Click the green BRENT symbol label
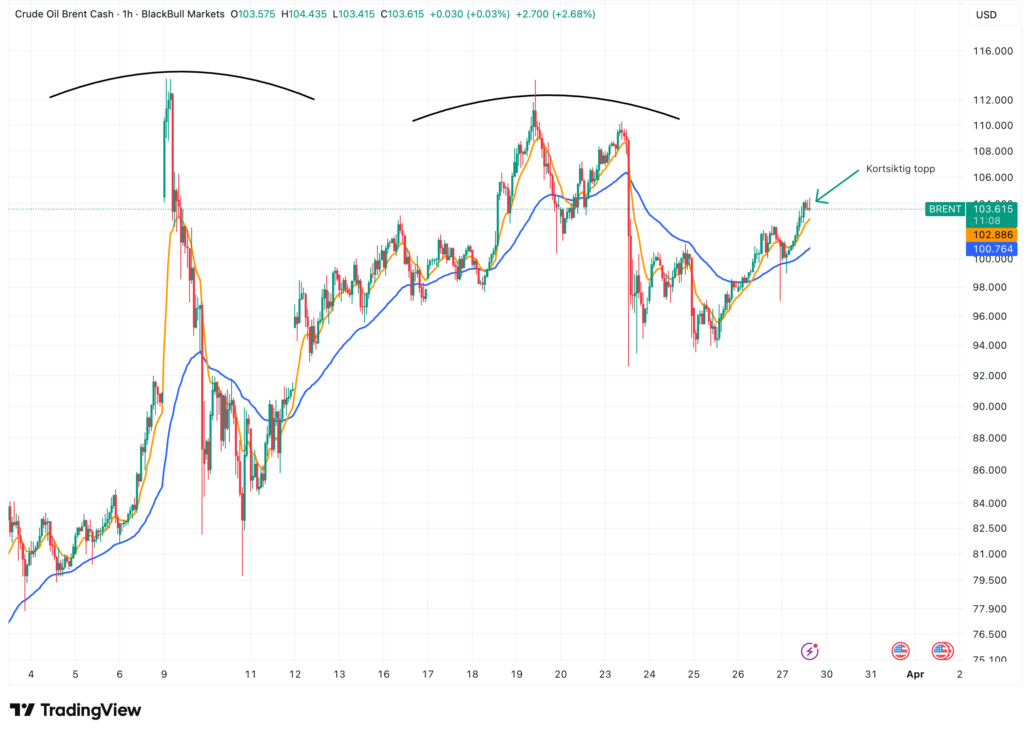The width and height of the screenshot is (1030, 735). [945, 209]
